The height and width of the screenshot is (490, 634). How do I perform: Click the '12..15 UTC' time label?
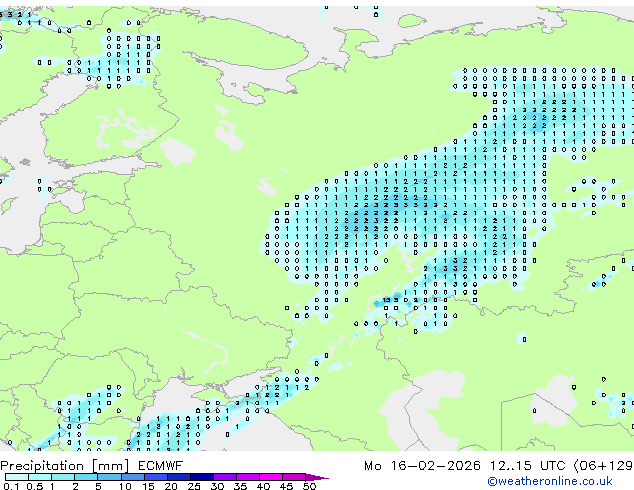527,466
